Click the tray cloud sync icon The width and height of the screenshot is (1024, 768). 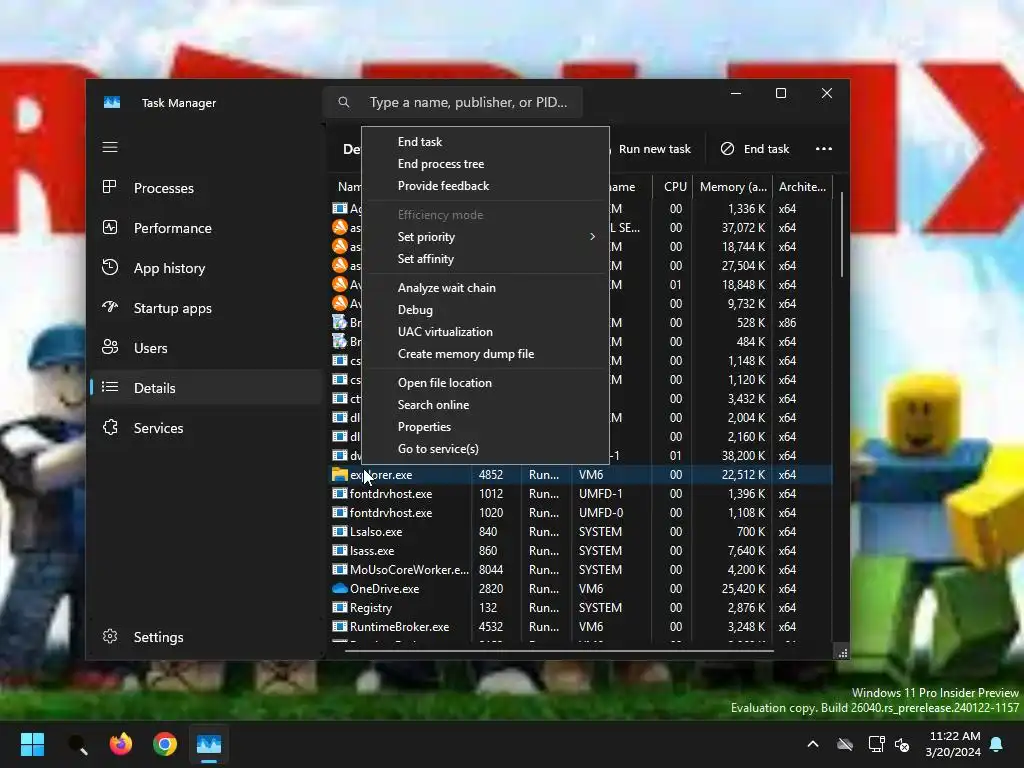click(x=845, y=744)
